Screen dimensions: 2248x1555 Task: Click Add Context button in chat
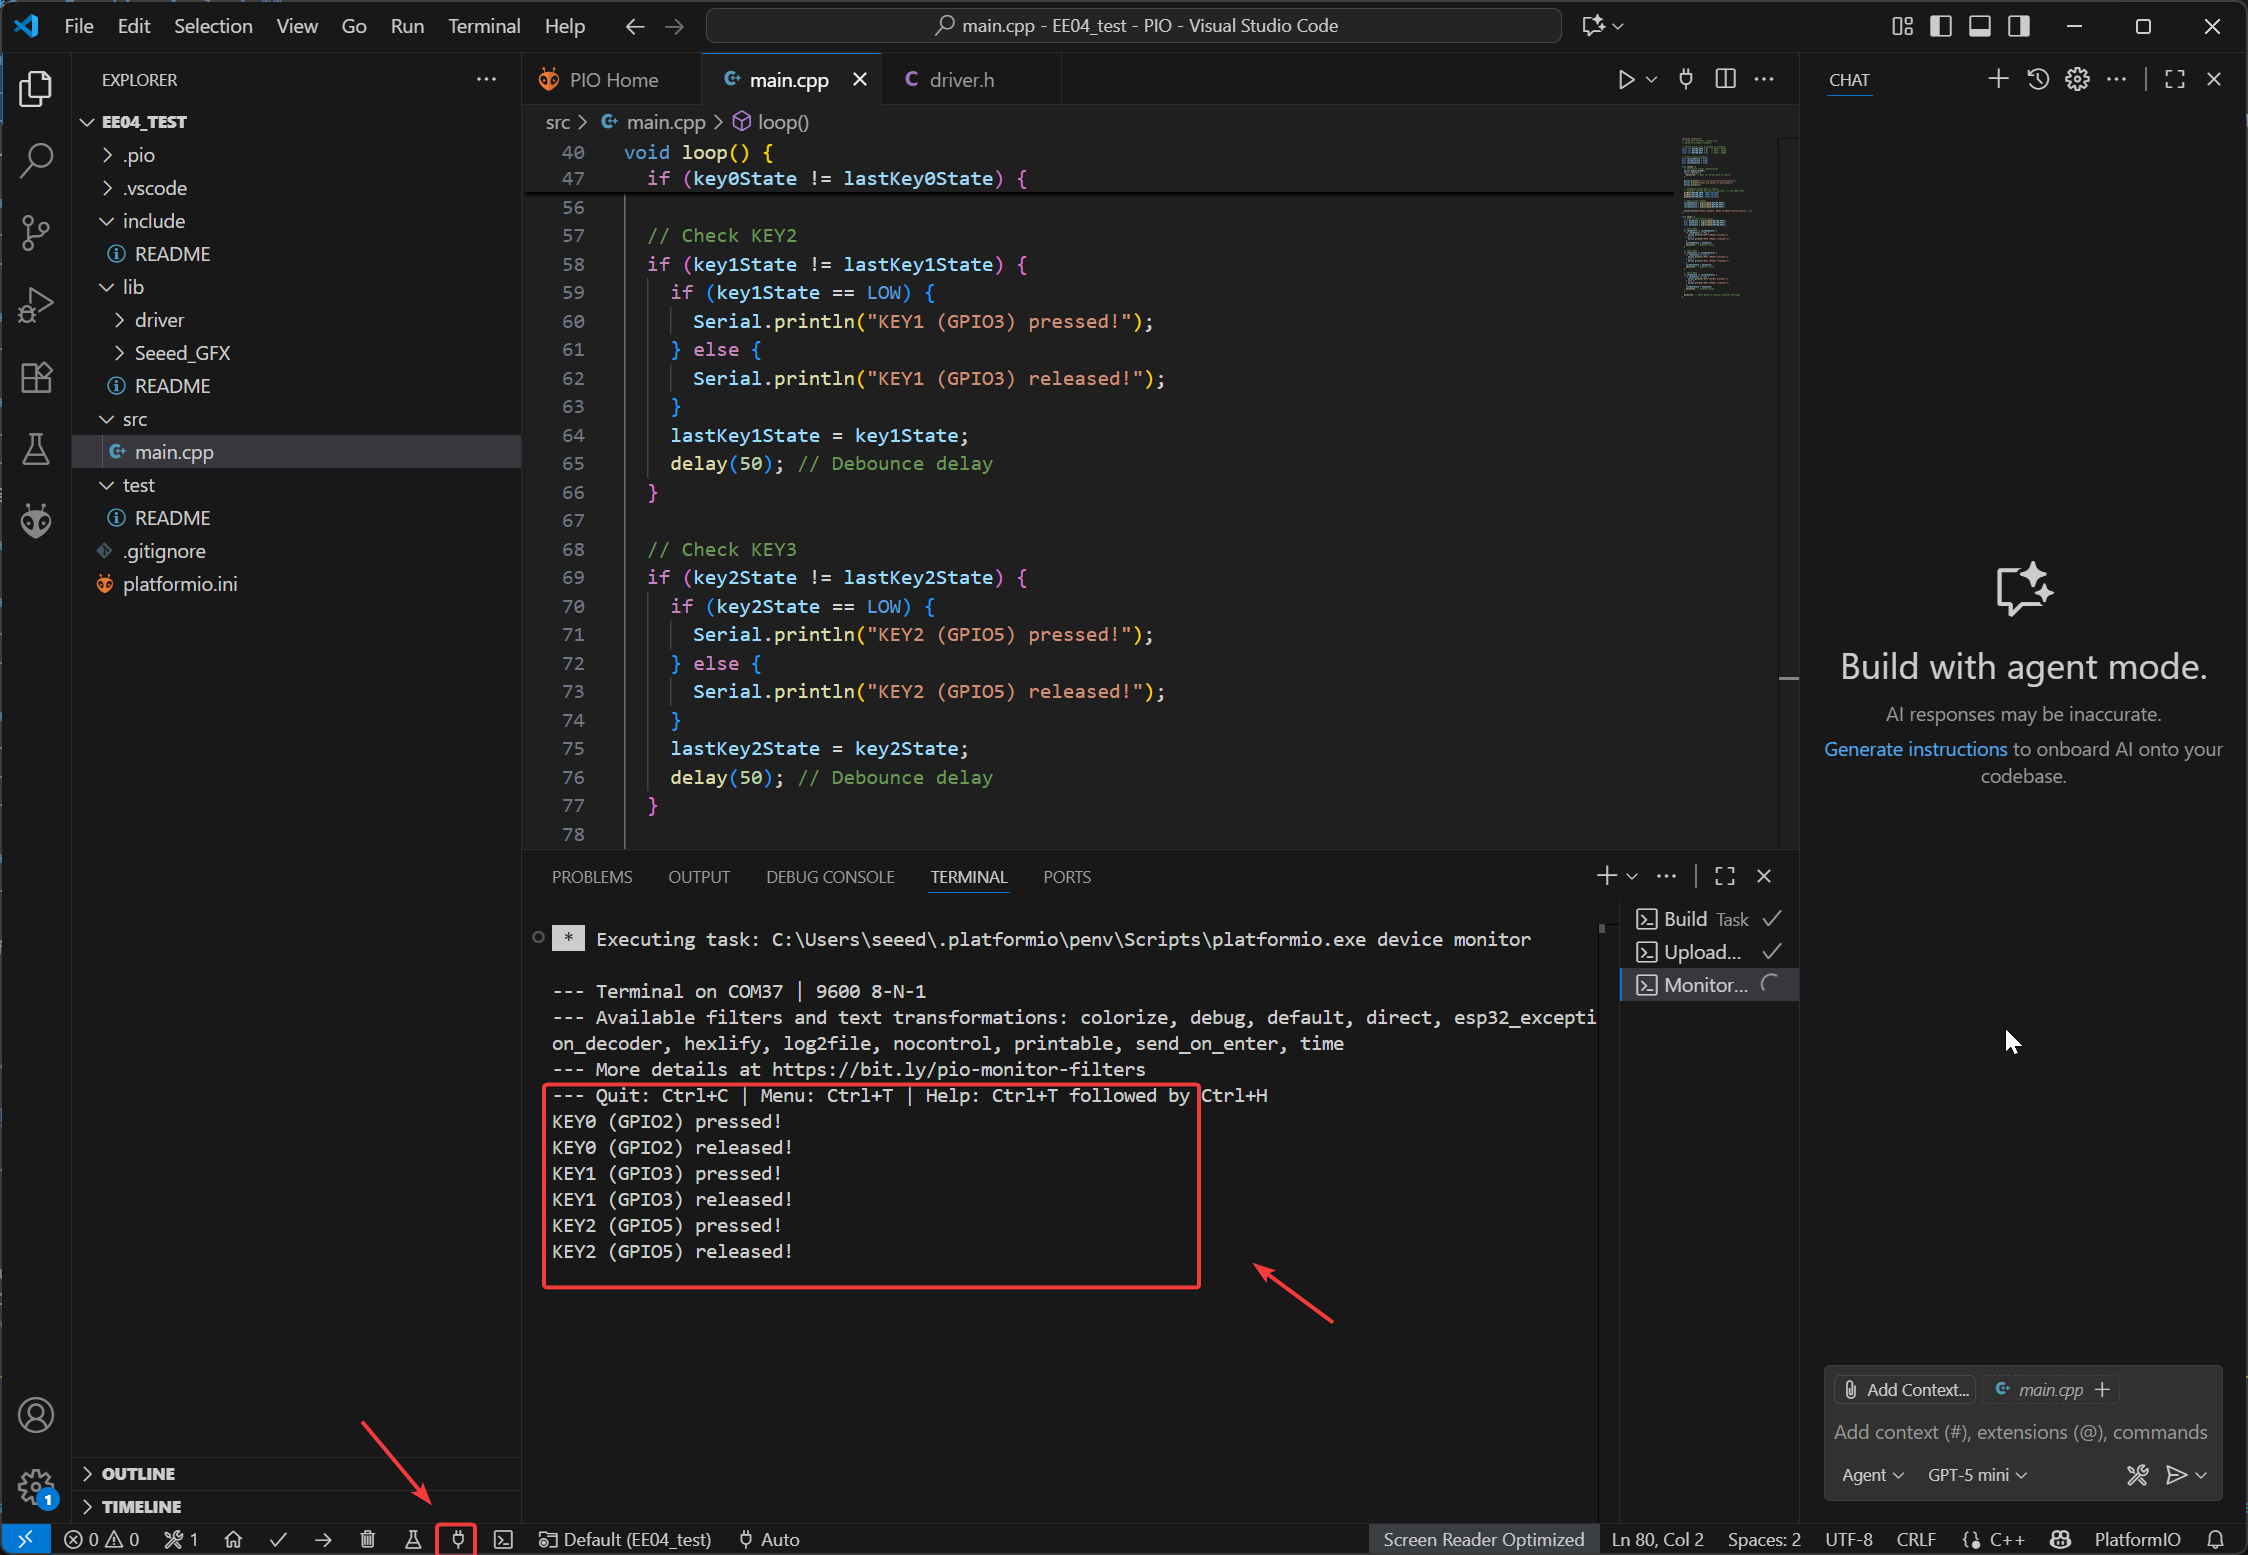[1906, 1389]
